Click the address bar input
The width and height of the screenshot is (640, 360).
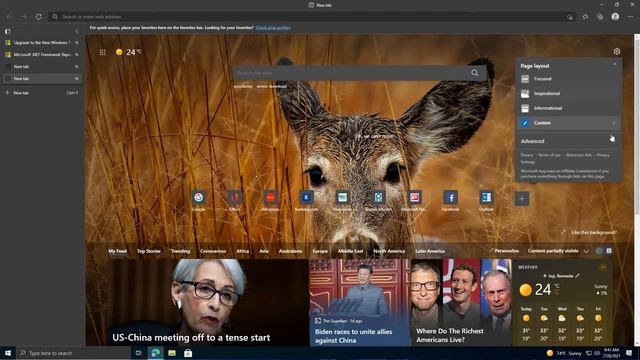click(312, 17)
